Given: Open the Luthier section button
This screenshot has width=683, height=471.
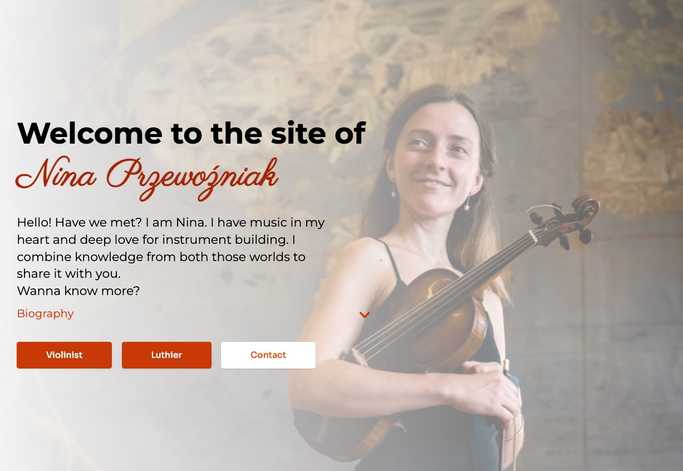Looking at the screenshot, I should click(x=166, y=355).
